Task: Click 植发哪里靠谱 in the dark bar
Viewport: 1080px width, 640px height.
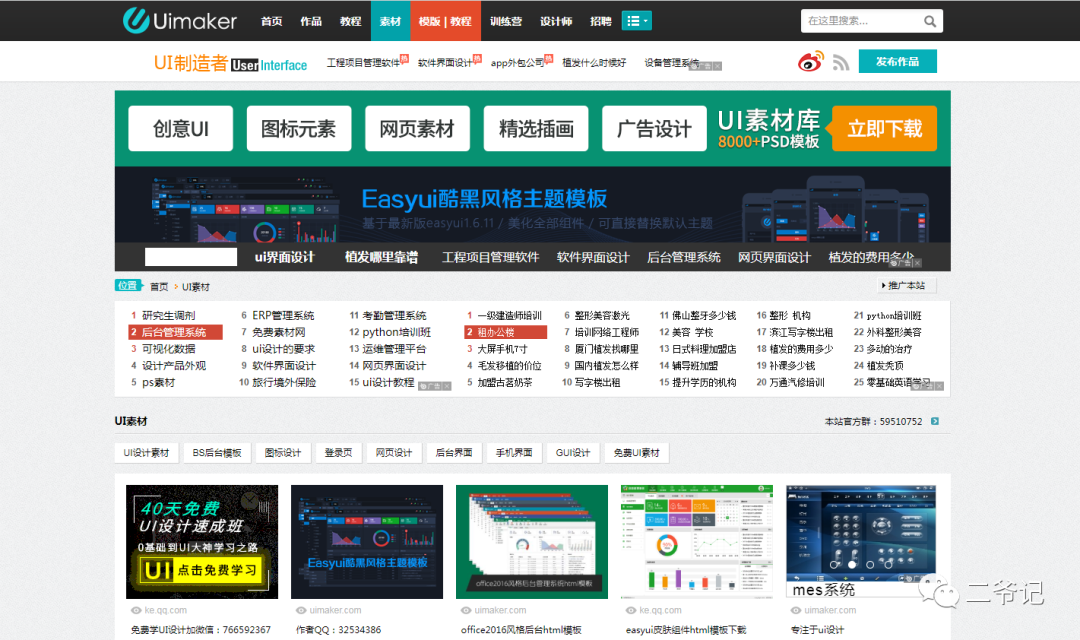Action: (382, 257)
